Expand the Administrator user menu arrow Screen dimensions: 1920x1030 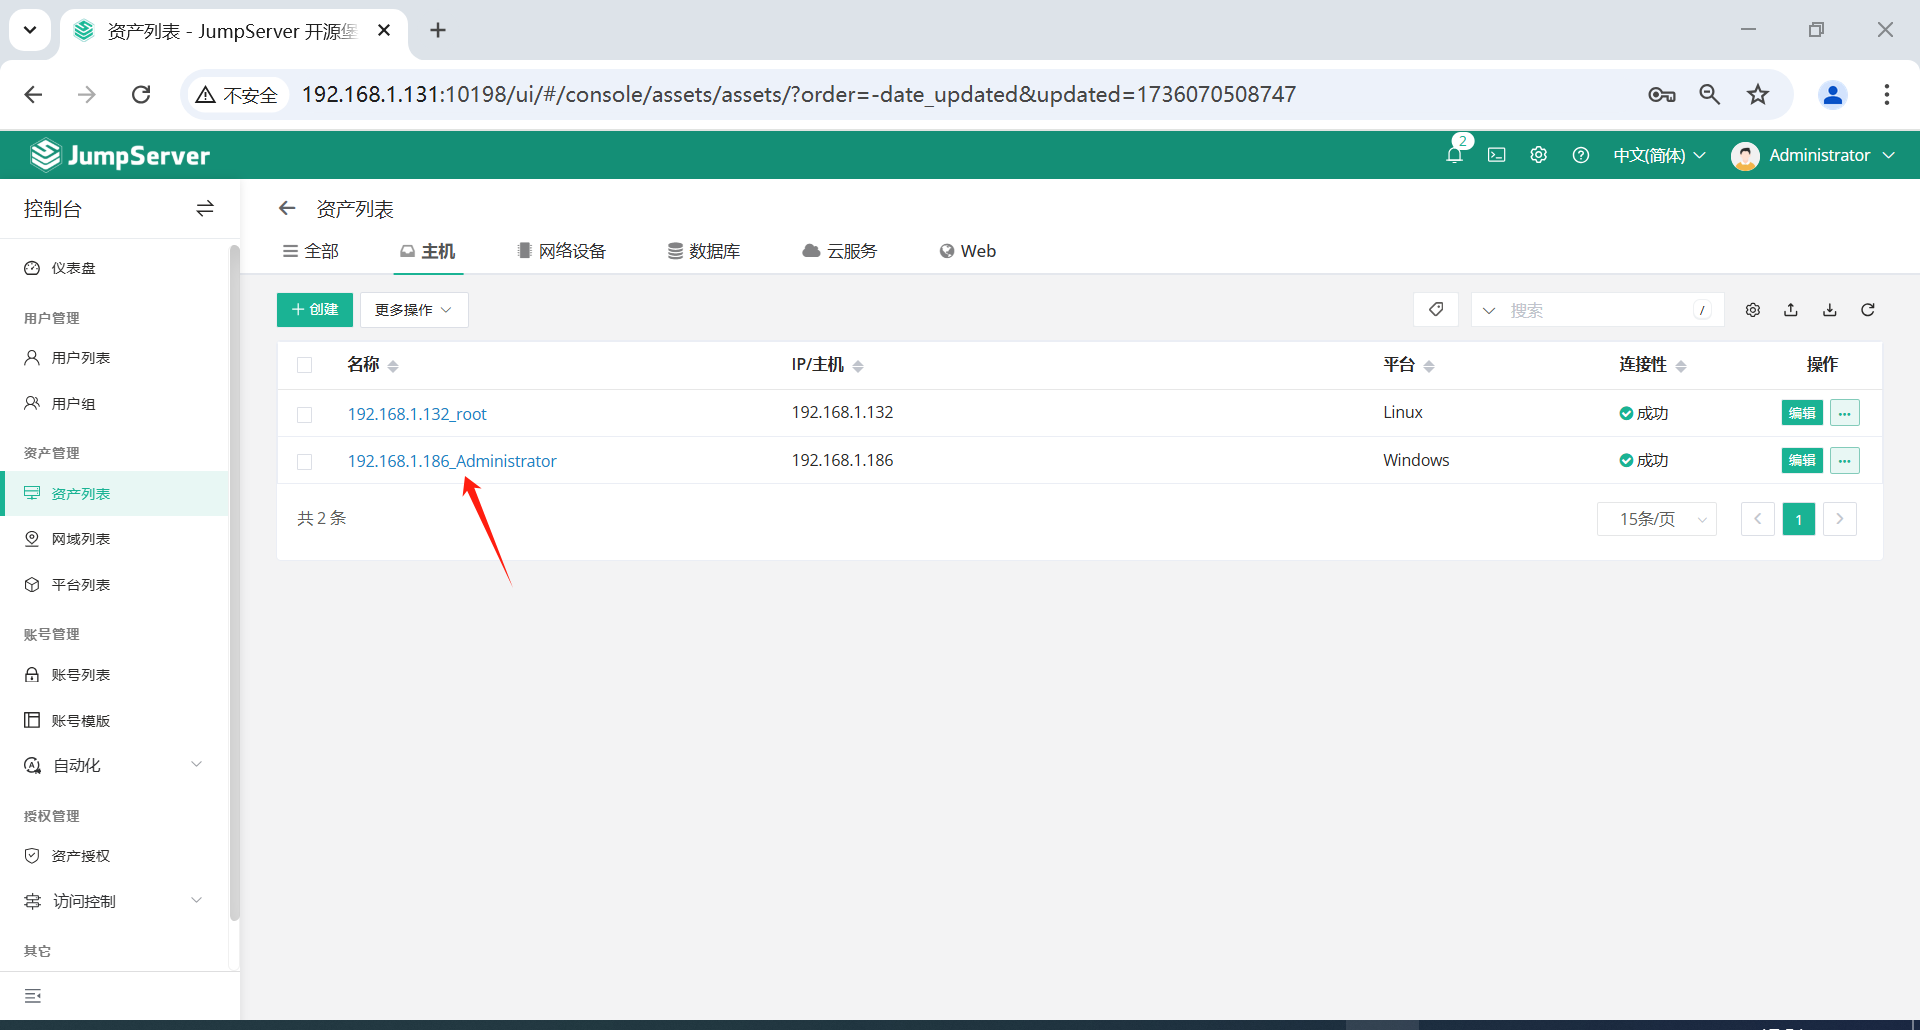(x=1889, y=155)
